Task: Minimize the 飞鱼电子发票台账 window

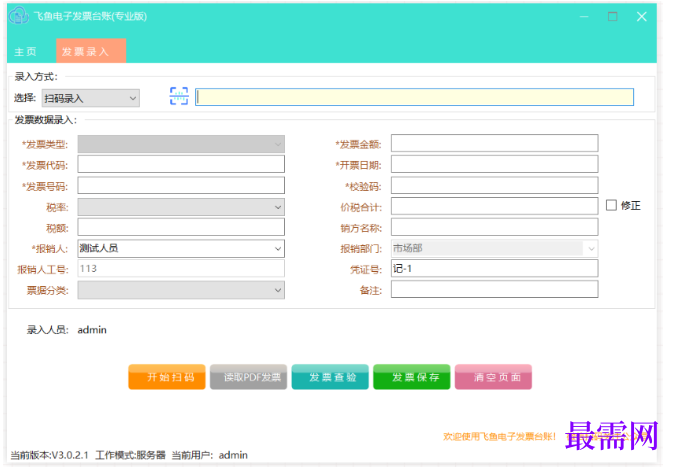Action: 584,16
